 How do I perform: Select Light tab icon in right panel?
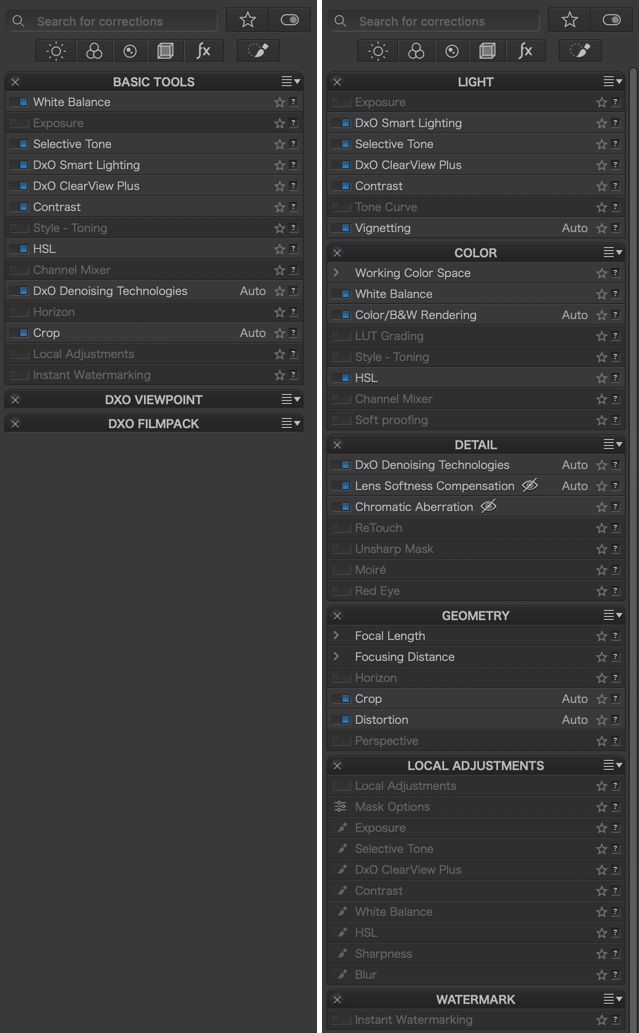pos(378,51)
